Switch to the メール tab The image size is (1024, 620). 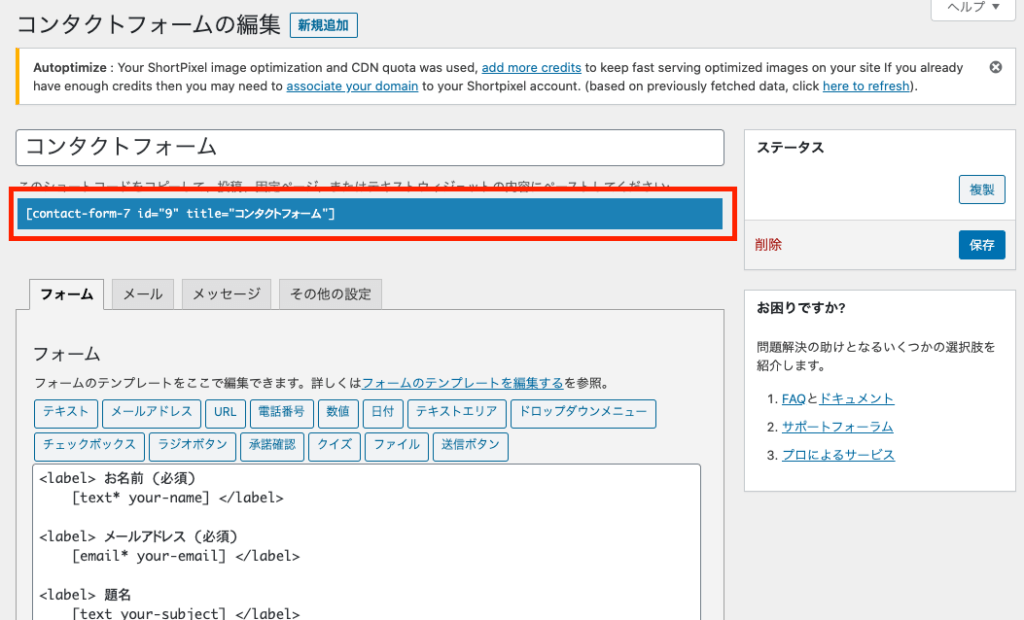(144, 294)
